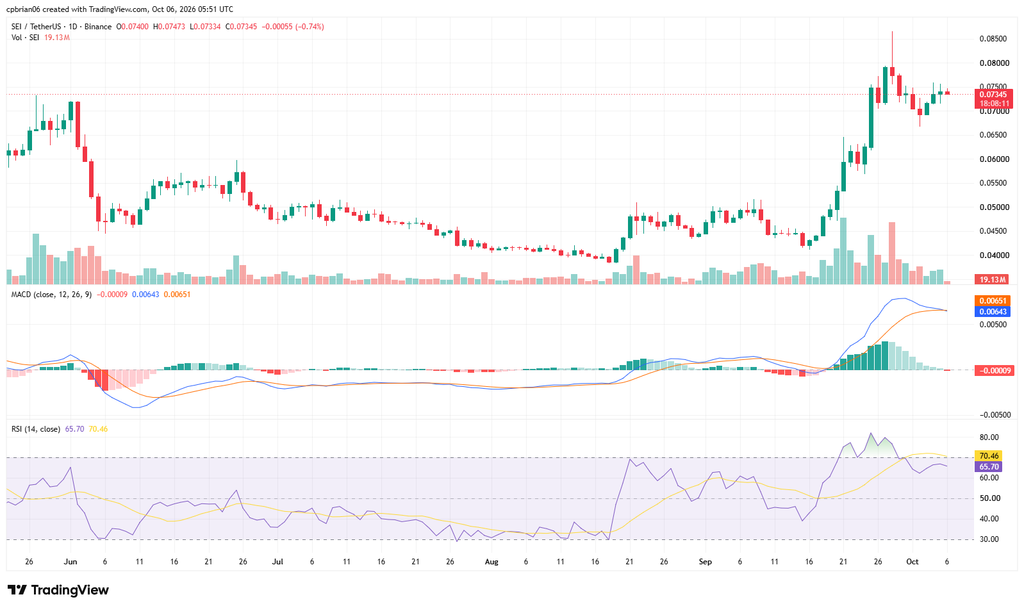Click the 0.05000 price axis label
The width and height of the screenshot is (1024, 609).
tap(993, 208)
